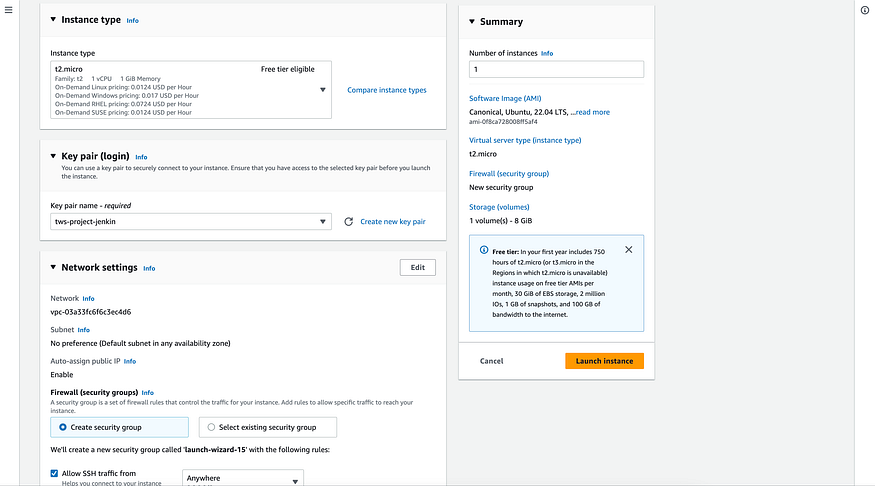Open Compare instance types link
Screen dimensions: 875x486
click(386, 90)
